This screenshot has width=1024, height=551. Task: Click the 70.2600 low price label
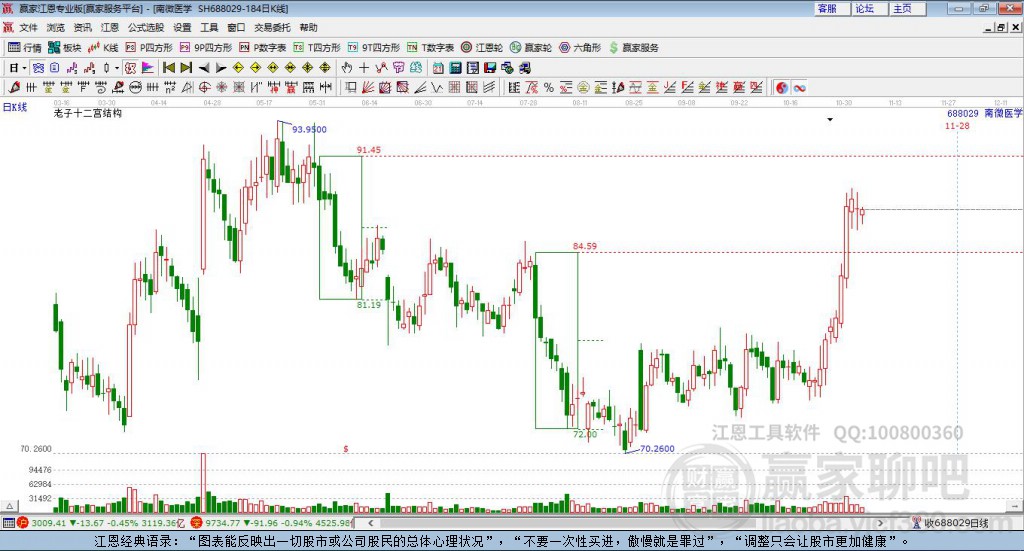click(657, 449)
